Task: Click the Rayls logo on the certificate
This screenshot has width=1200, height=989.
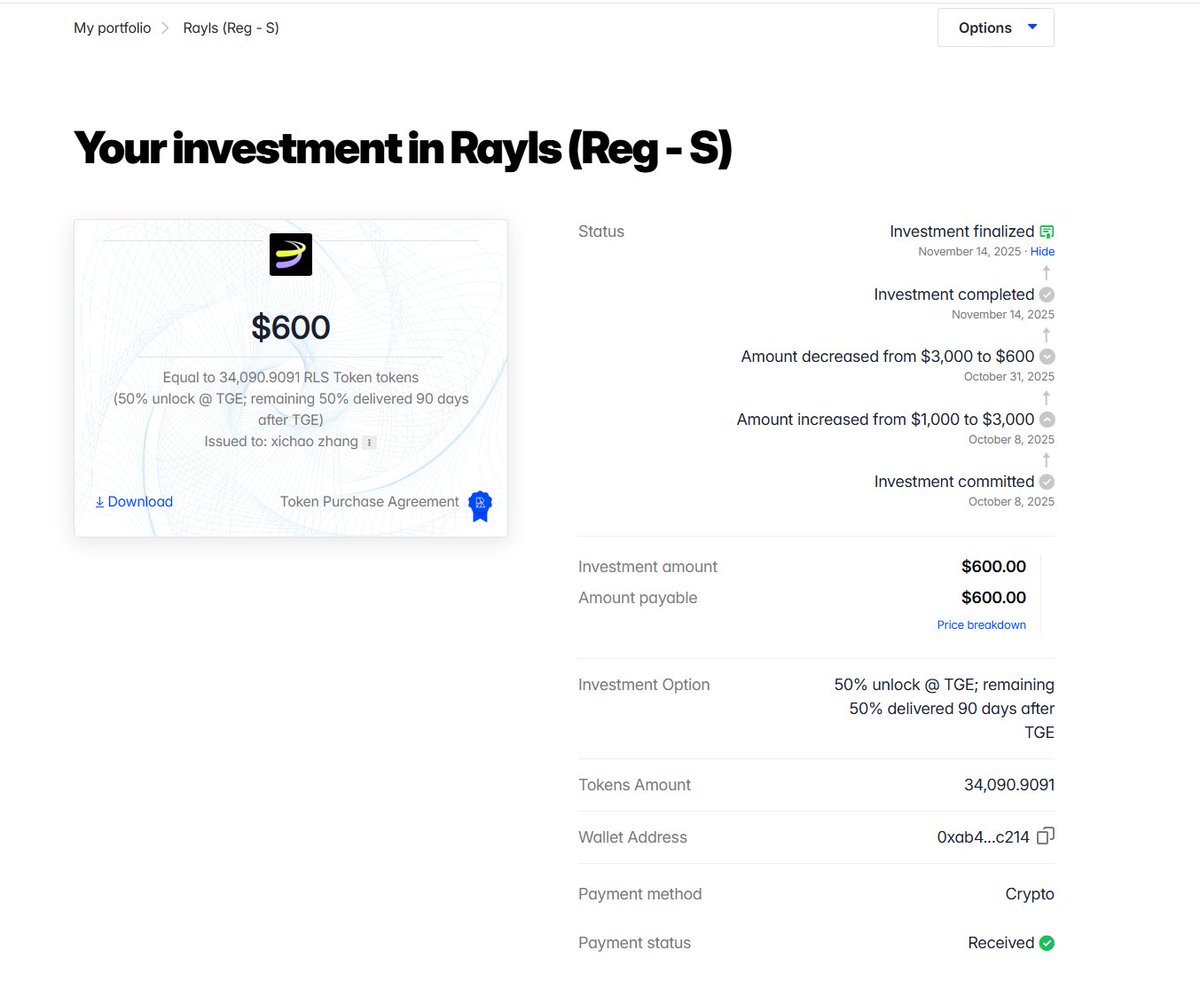Action: (291, 254)
